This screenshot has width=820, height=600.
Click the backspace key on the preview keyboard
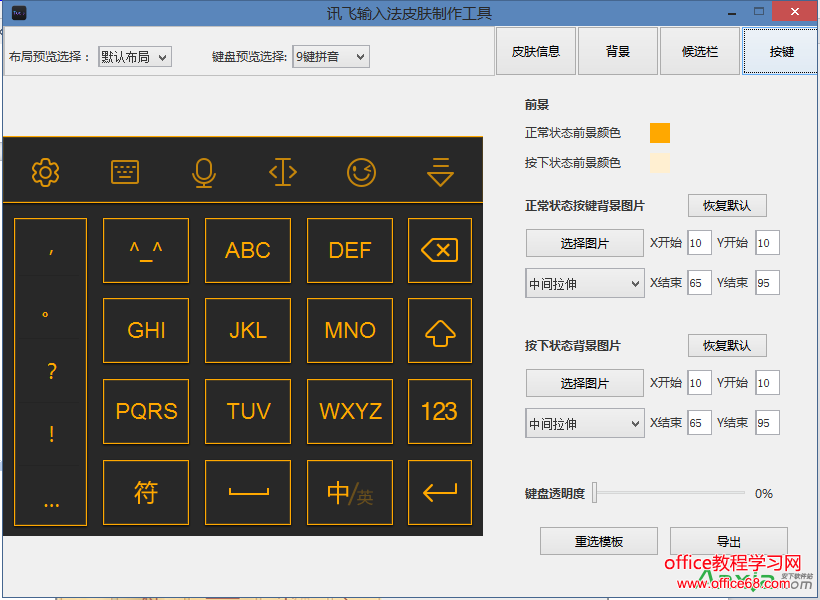pos(439,250)
